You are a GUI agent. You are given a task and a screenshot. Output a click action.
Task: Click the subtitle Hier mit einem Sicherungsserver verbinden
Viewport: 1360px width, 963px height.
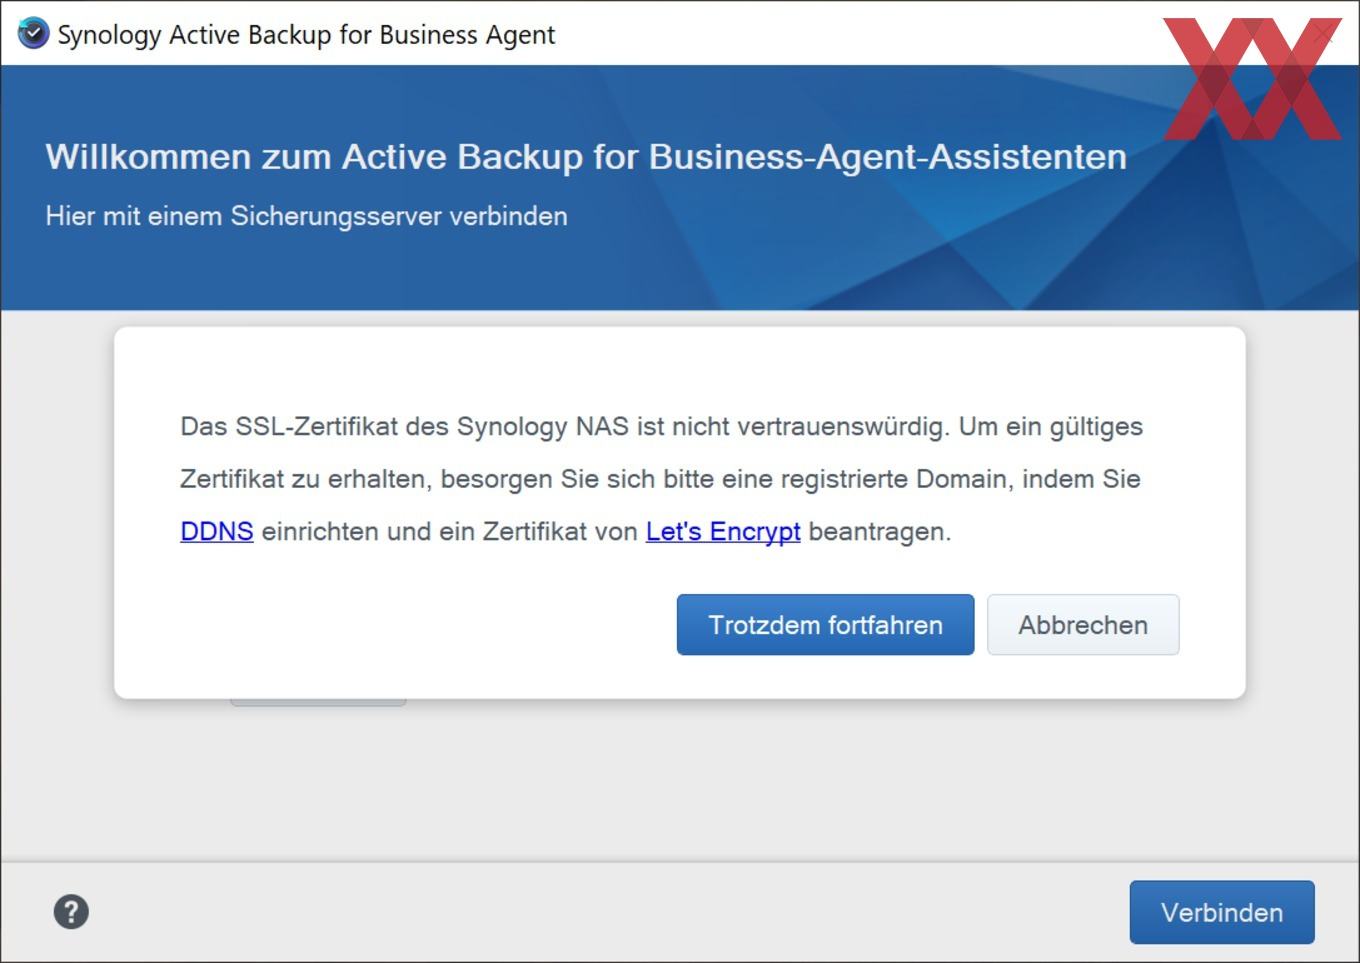[x=306, y=216]
